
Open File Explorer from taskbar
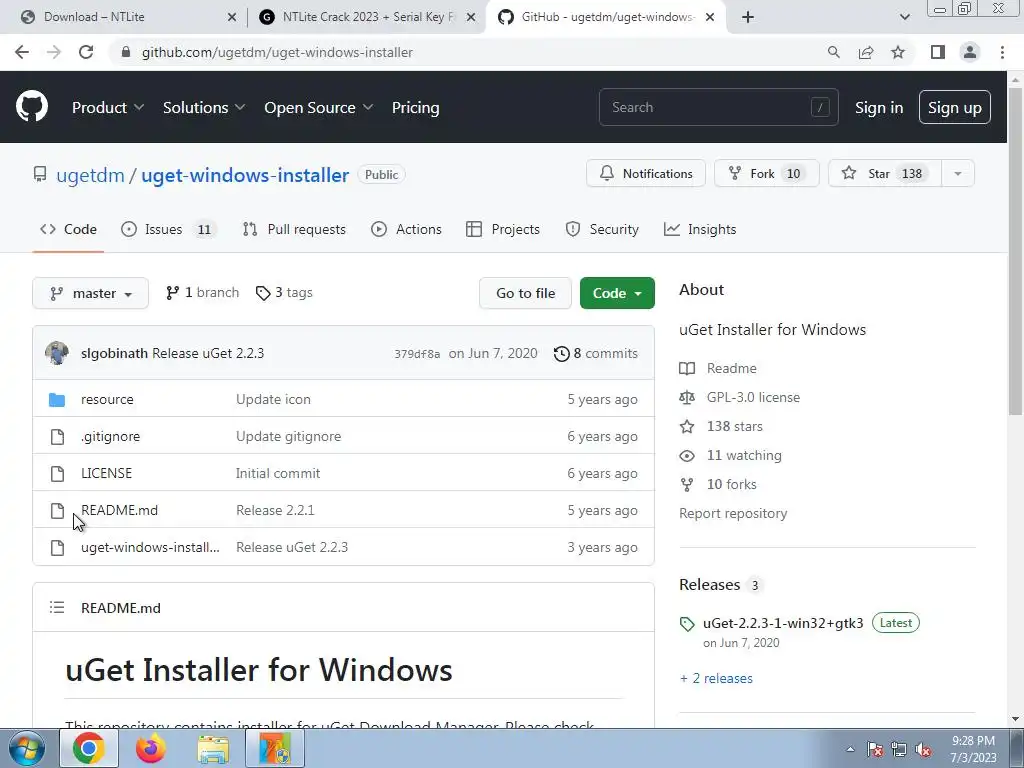coord(213,748)
